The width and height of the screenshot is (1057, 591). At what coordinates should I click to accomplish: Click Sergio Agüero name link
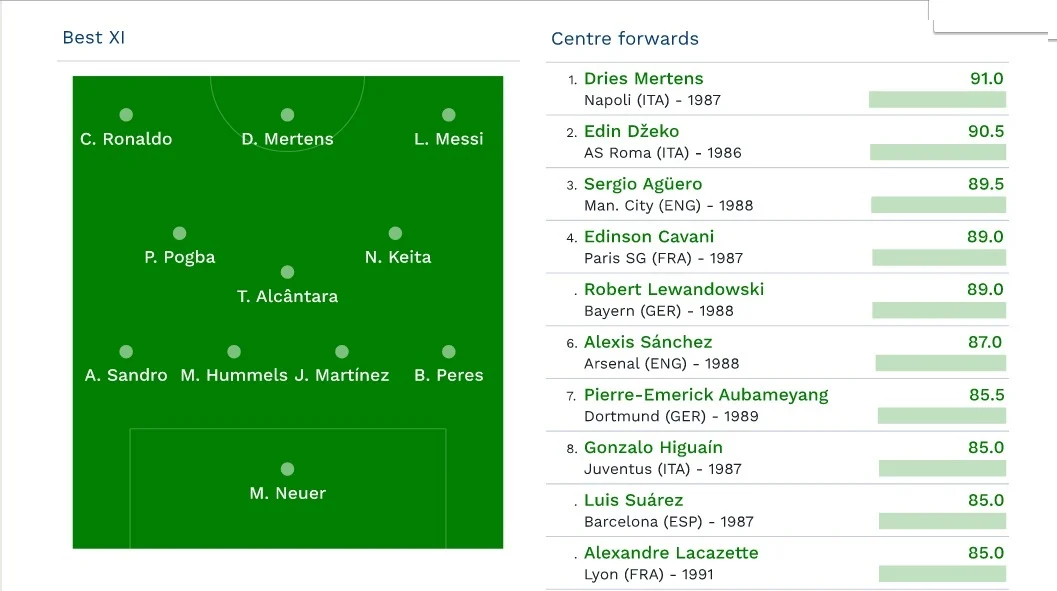(x=642, y=184)
